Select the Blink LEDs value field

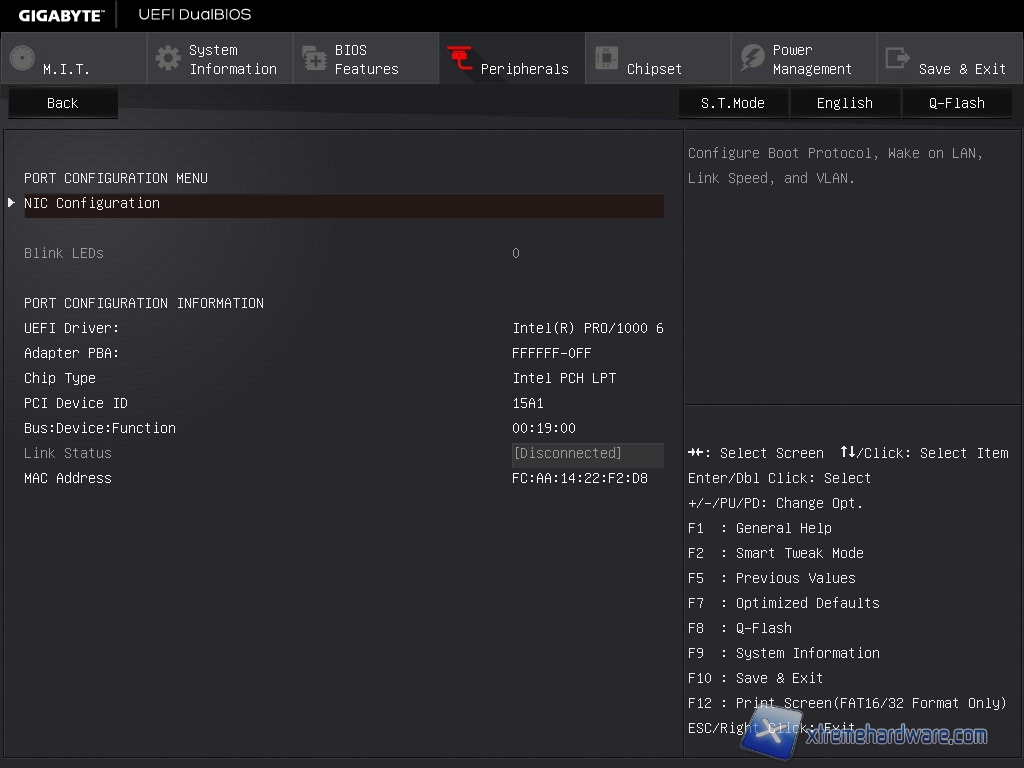[516, 253]
